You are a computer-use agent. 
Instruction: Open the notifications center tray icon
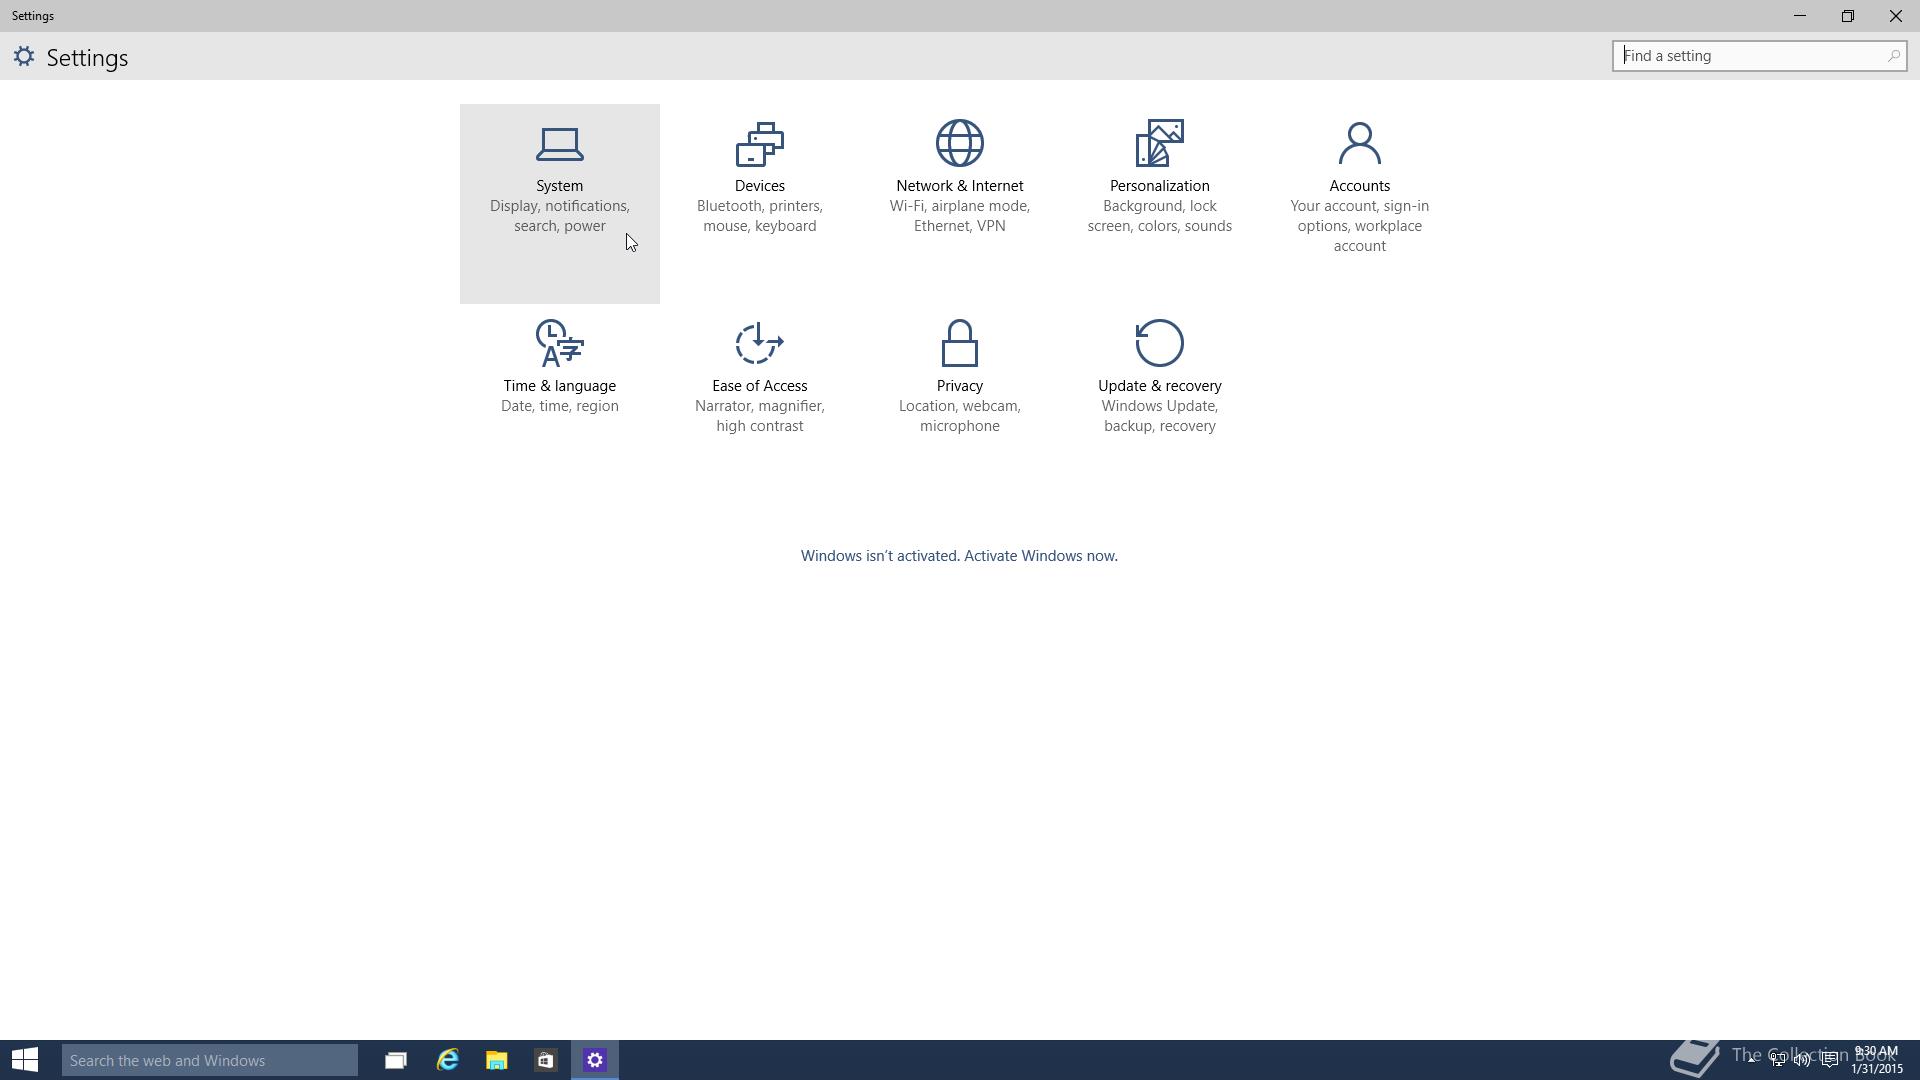1829,1060
